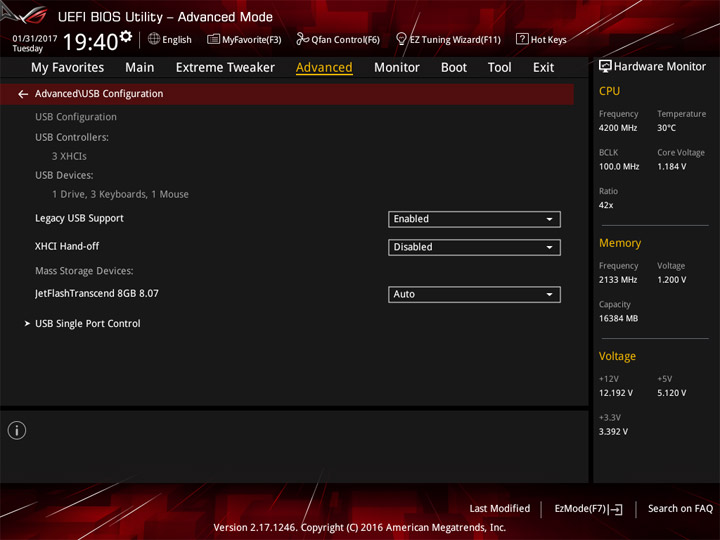This screenshot has height=540, width=720.
Task: Click the 4200 MHz CPU frequency value
Action: (618, 128)
